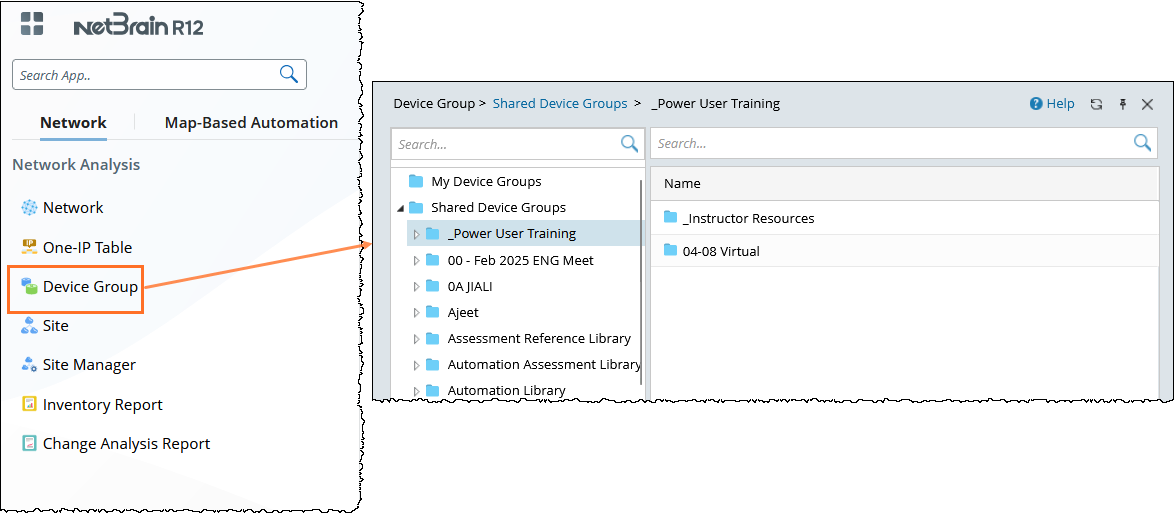Open Help in the Device Group panel
1174x513 pixels.
pos(1052,104)
